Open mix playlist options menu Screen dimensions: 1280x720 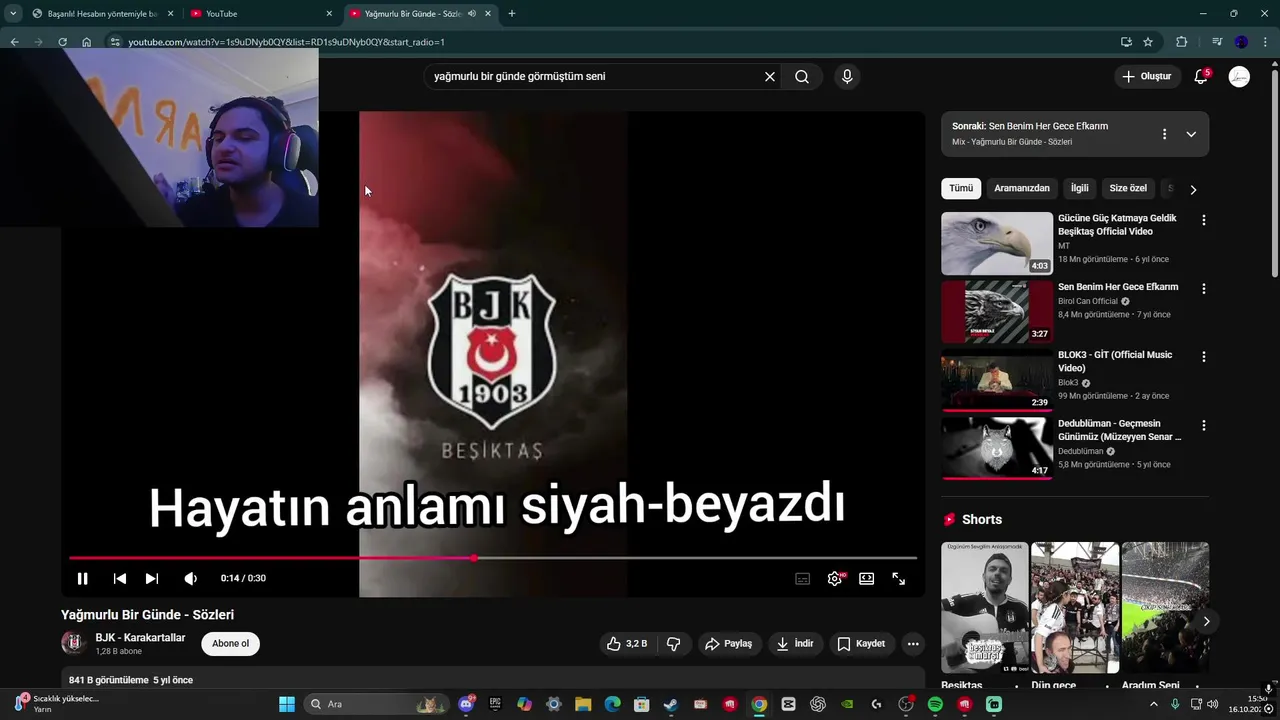pos(1164,134)
